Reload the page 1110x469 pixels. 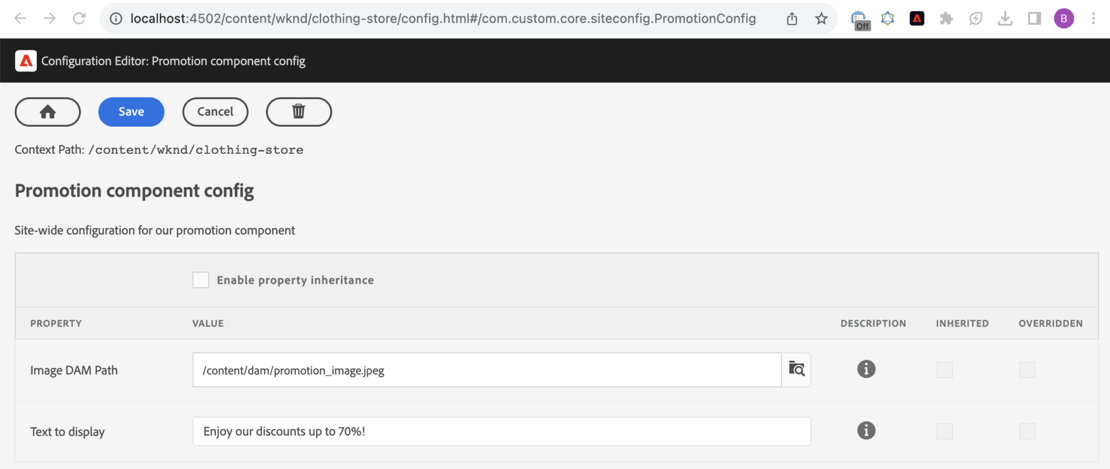pos(79,19)
